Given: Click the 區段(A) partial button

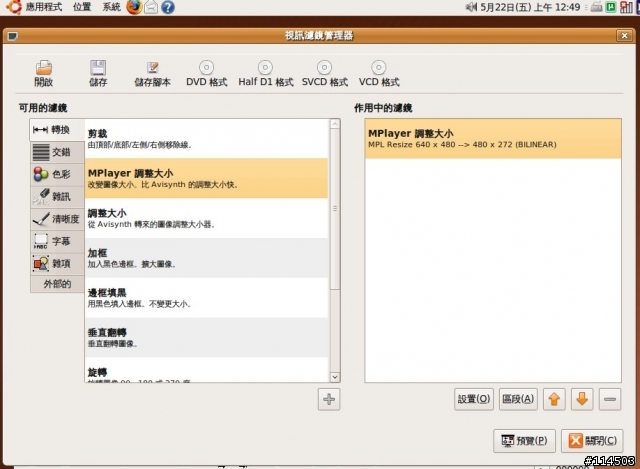Looking at the screenshot, I should pos(518,399).
